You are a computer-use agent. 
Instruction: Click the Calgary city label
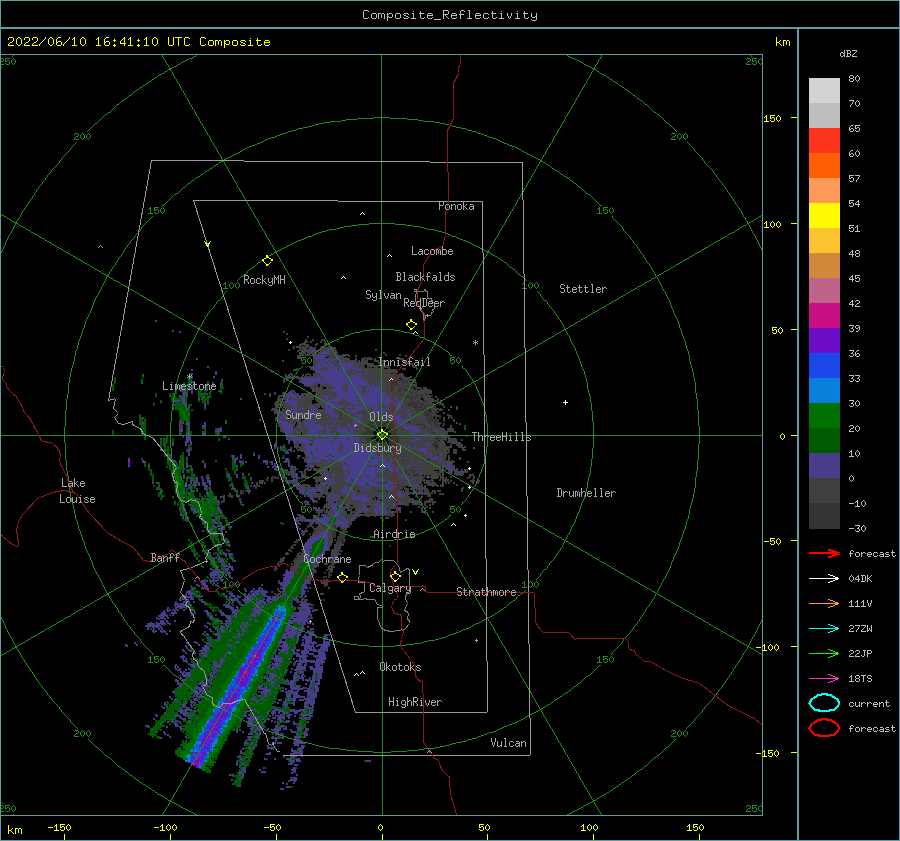[390, 588]
